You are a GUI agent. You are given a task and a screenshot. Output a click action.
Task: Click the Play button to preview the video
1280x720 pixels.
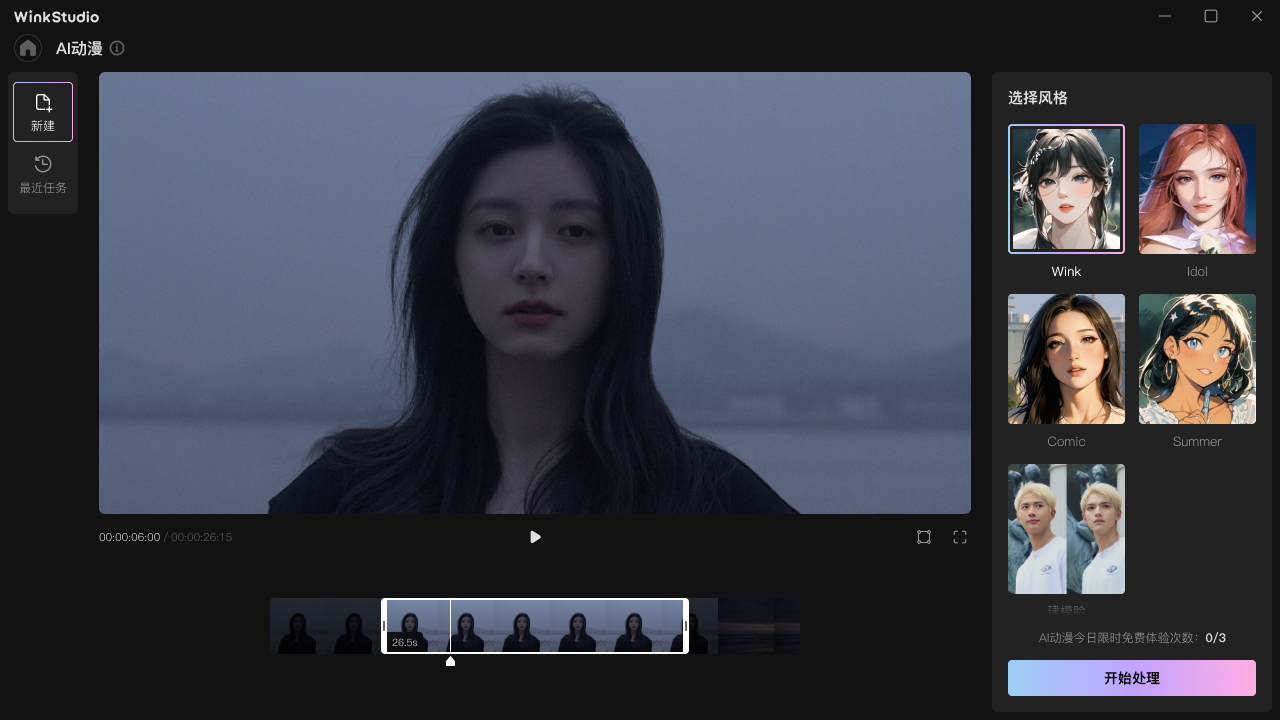[x=535, y=537]
